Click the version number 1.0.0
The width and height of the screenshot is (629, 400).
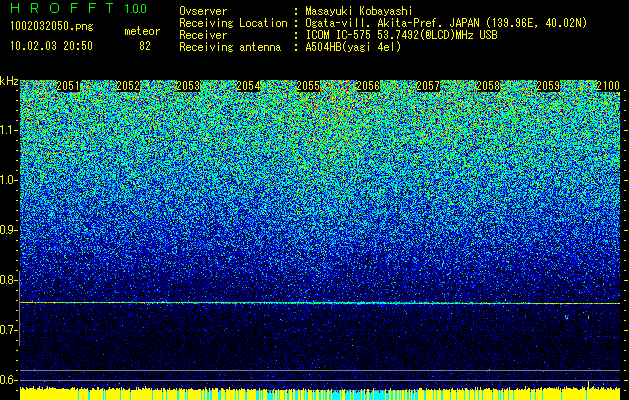tap(136, 9)
